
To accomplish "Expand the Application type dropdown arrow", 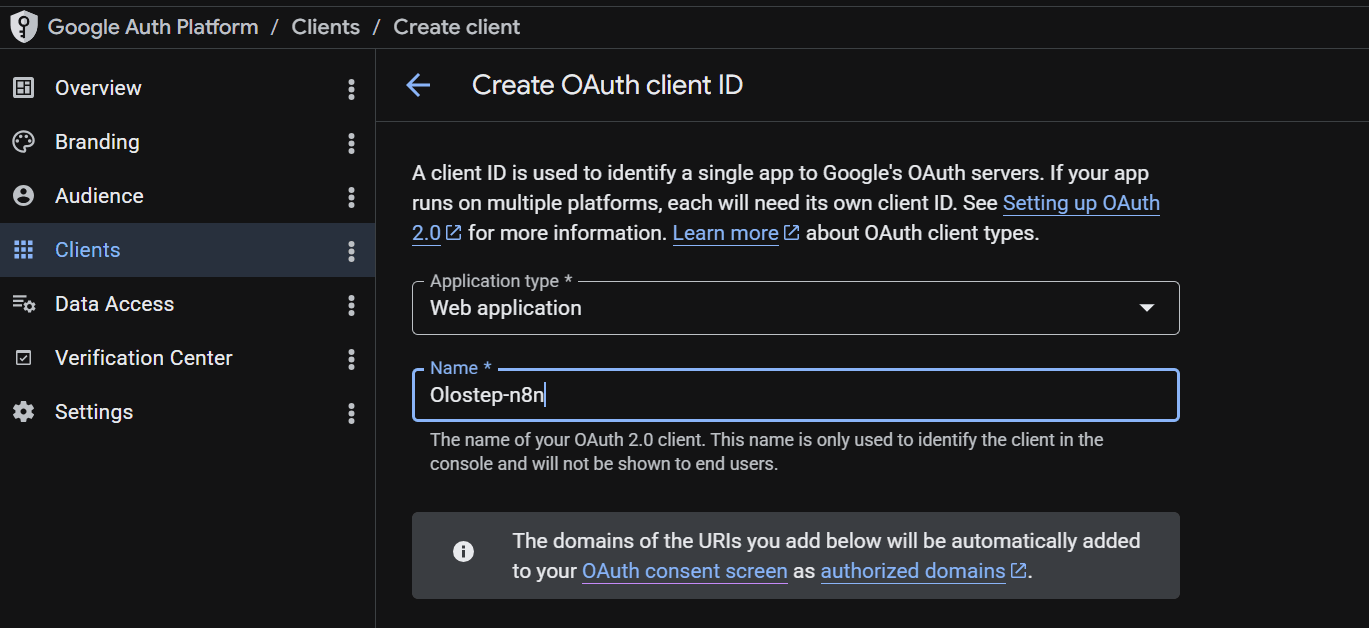I will tap(1147, 308).
